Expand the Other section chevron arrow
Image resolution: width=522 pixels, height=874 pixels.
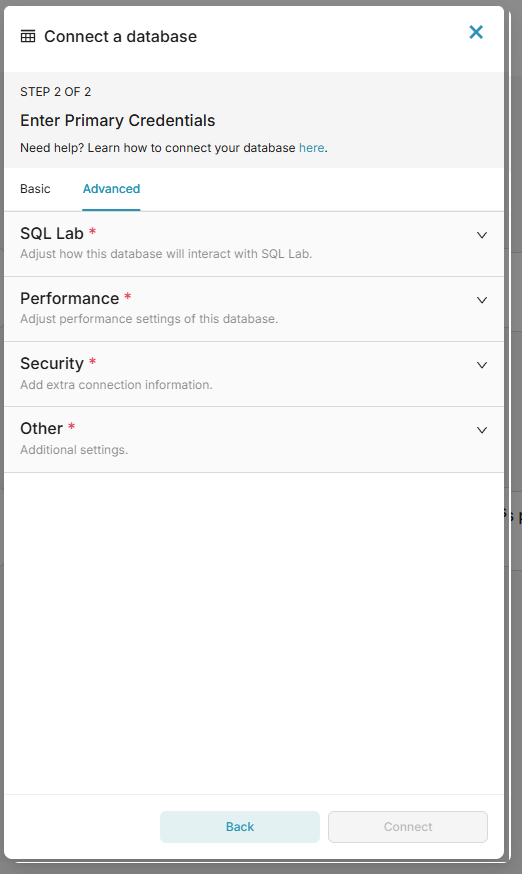click(x=482, y=430)
